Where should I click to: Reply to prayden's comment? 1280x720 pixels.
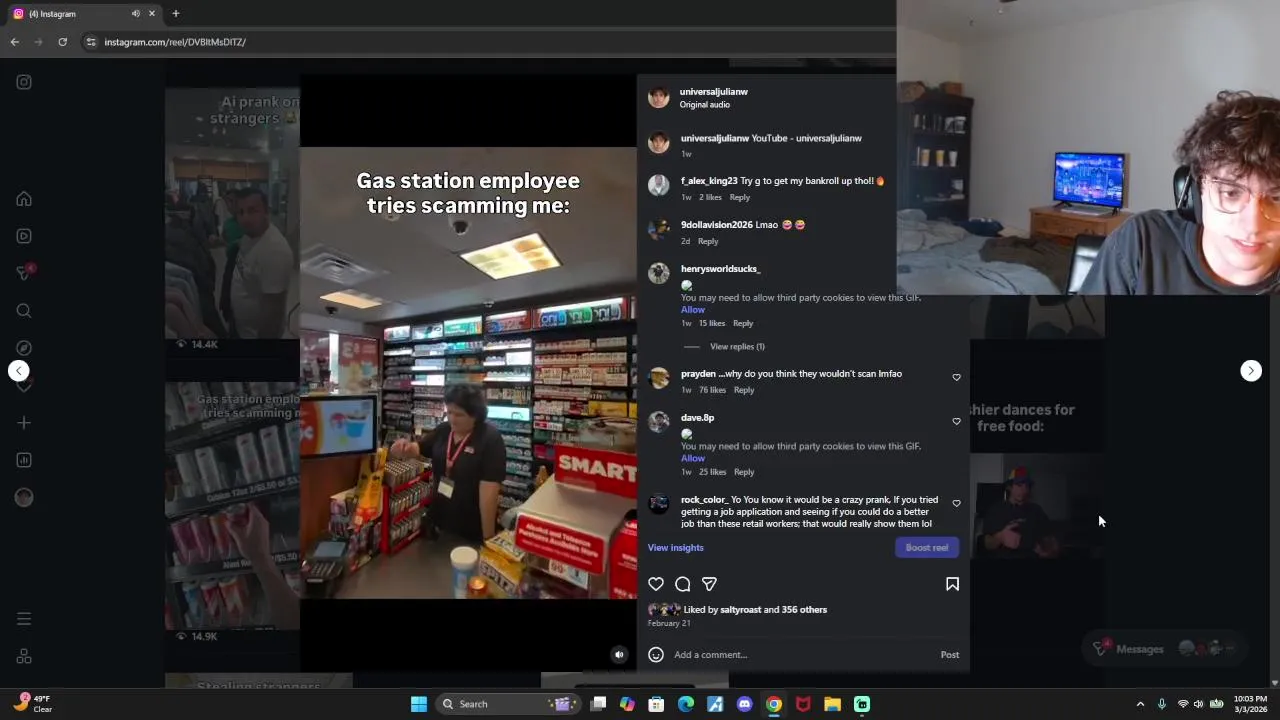[744, 390]
